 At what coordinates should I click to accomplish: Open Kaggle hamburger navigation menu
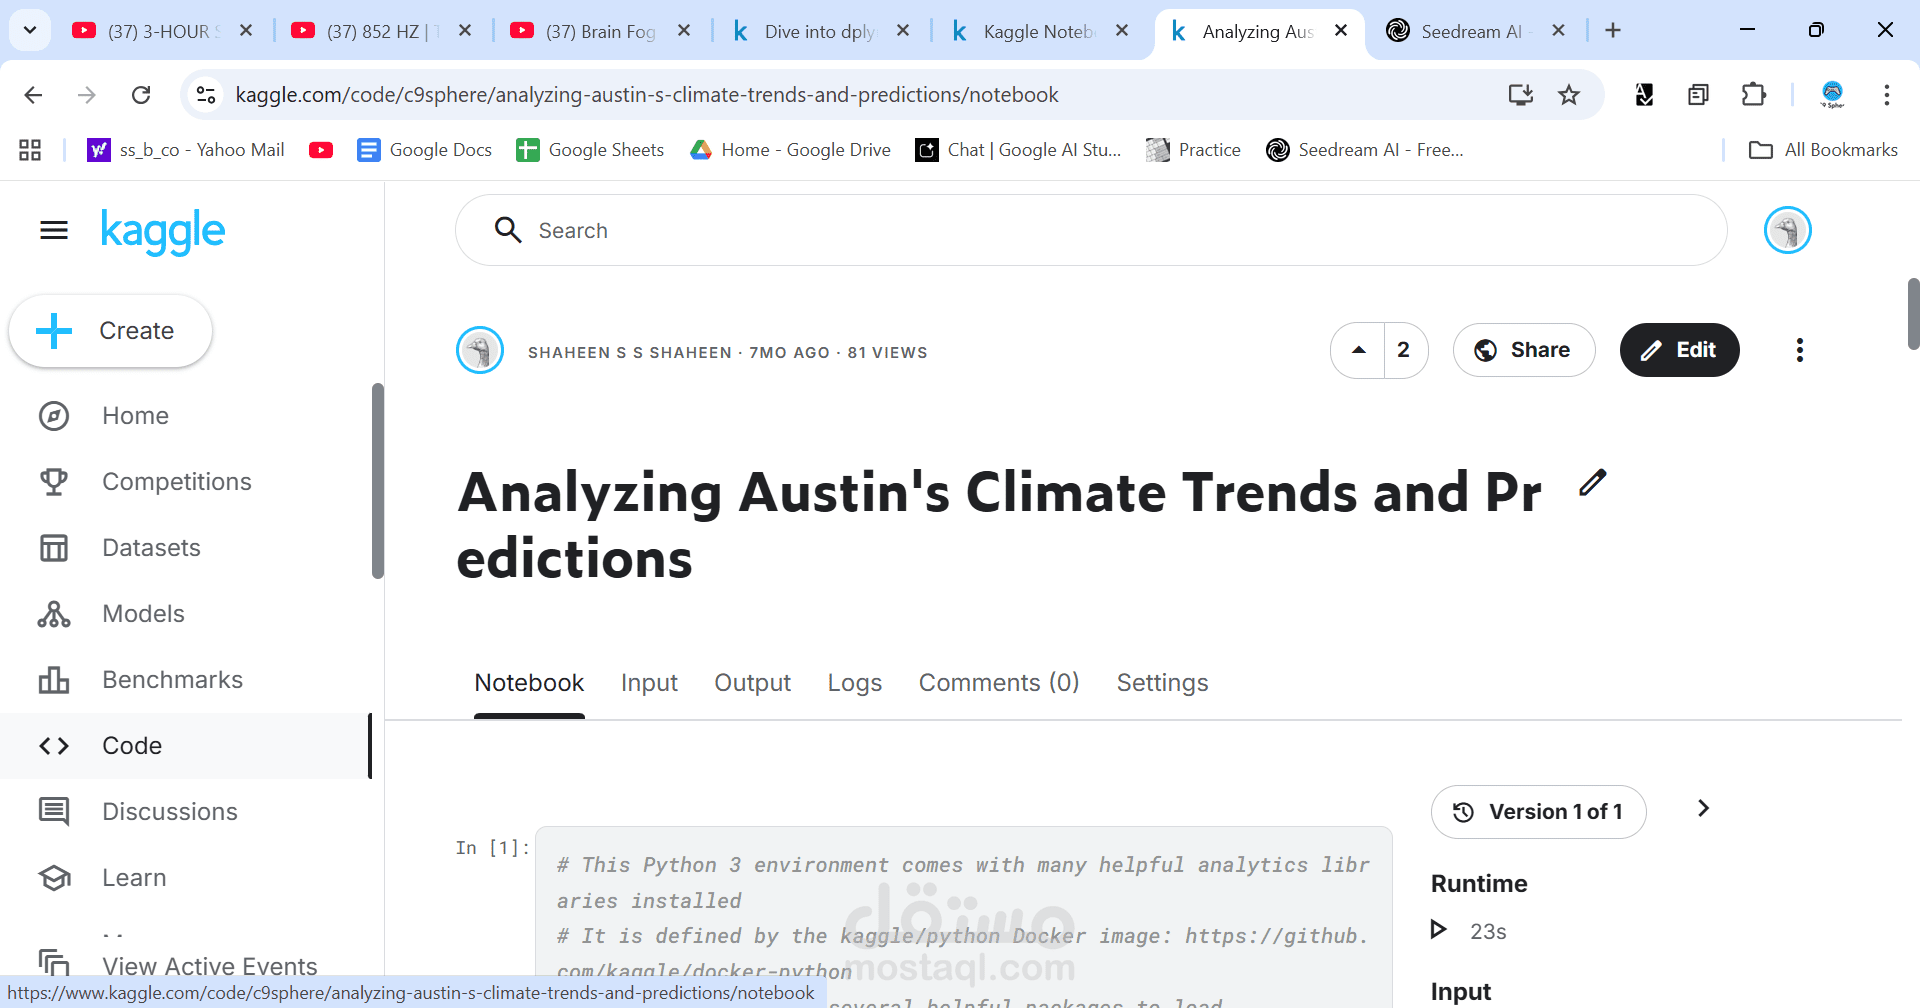click(x=54, y=231)
